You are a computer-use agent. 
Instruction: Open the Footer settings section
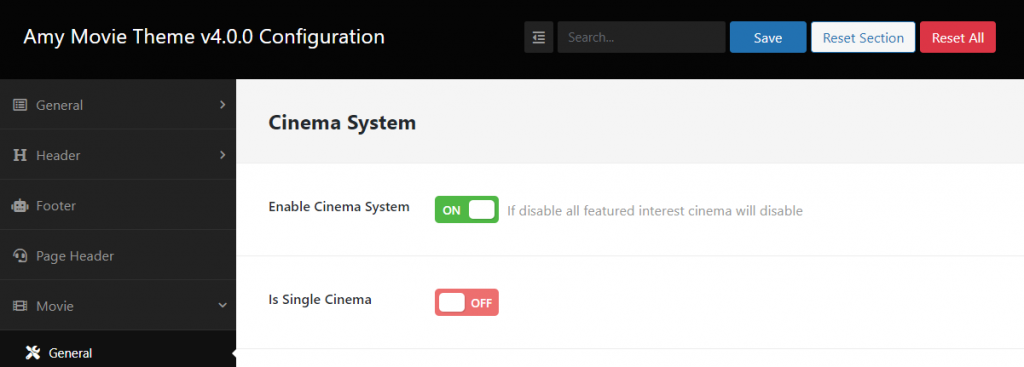coord(118,206)
